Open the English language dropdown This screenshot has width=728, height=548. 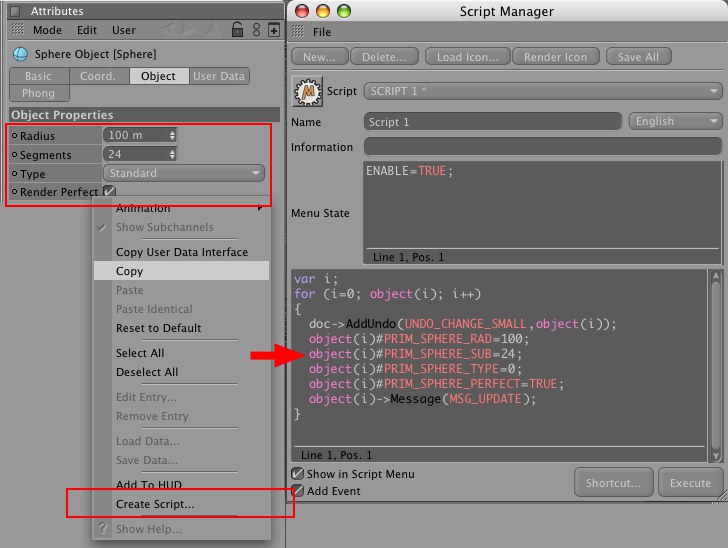point(675,121)
